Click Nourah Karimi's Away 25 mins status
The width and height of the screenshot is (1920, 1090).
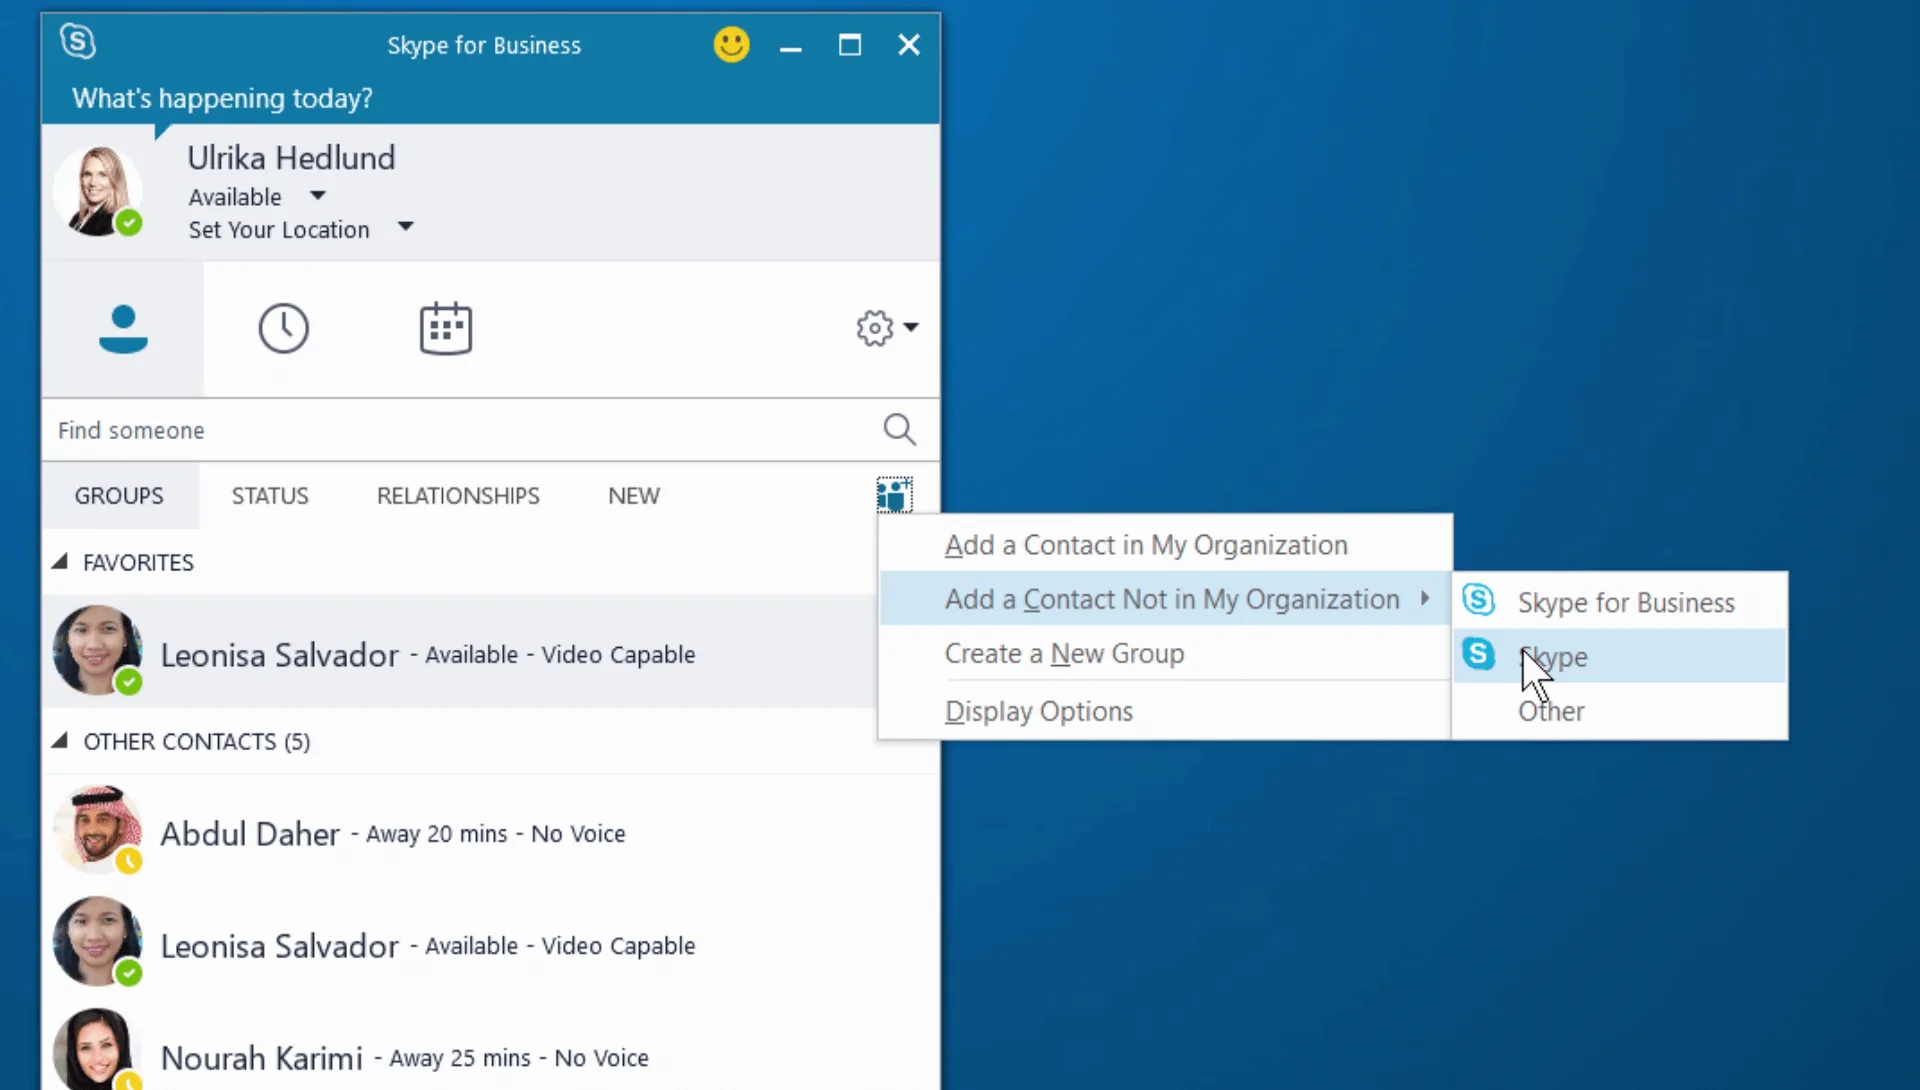click(460, 1058)
